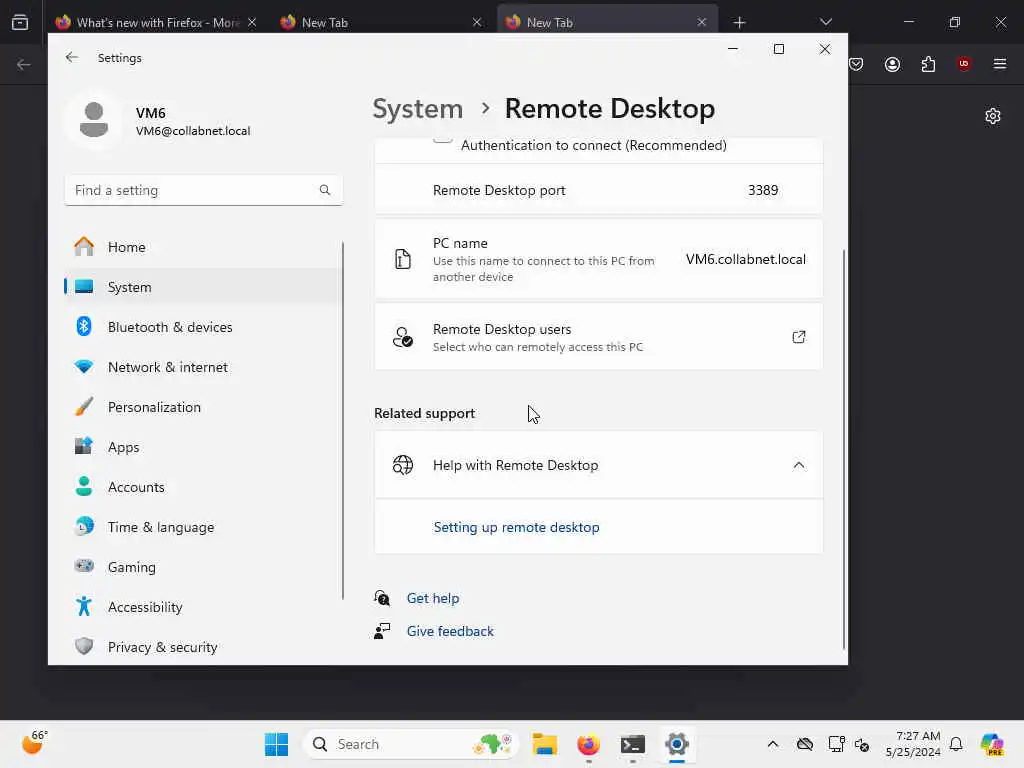The width and height of the screenshot is (1024, 768).
Task: Click Give feedback link
Action: 450,631
